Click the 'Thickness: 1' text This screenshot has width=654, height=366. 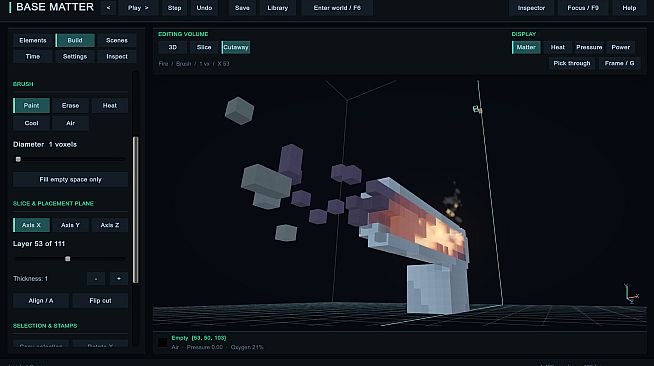30,278
